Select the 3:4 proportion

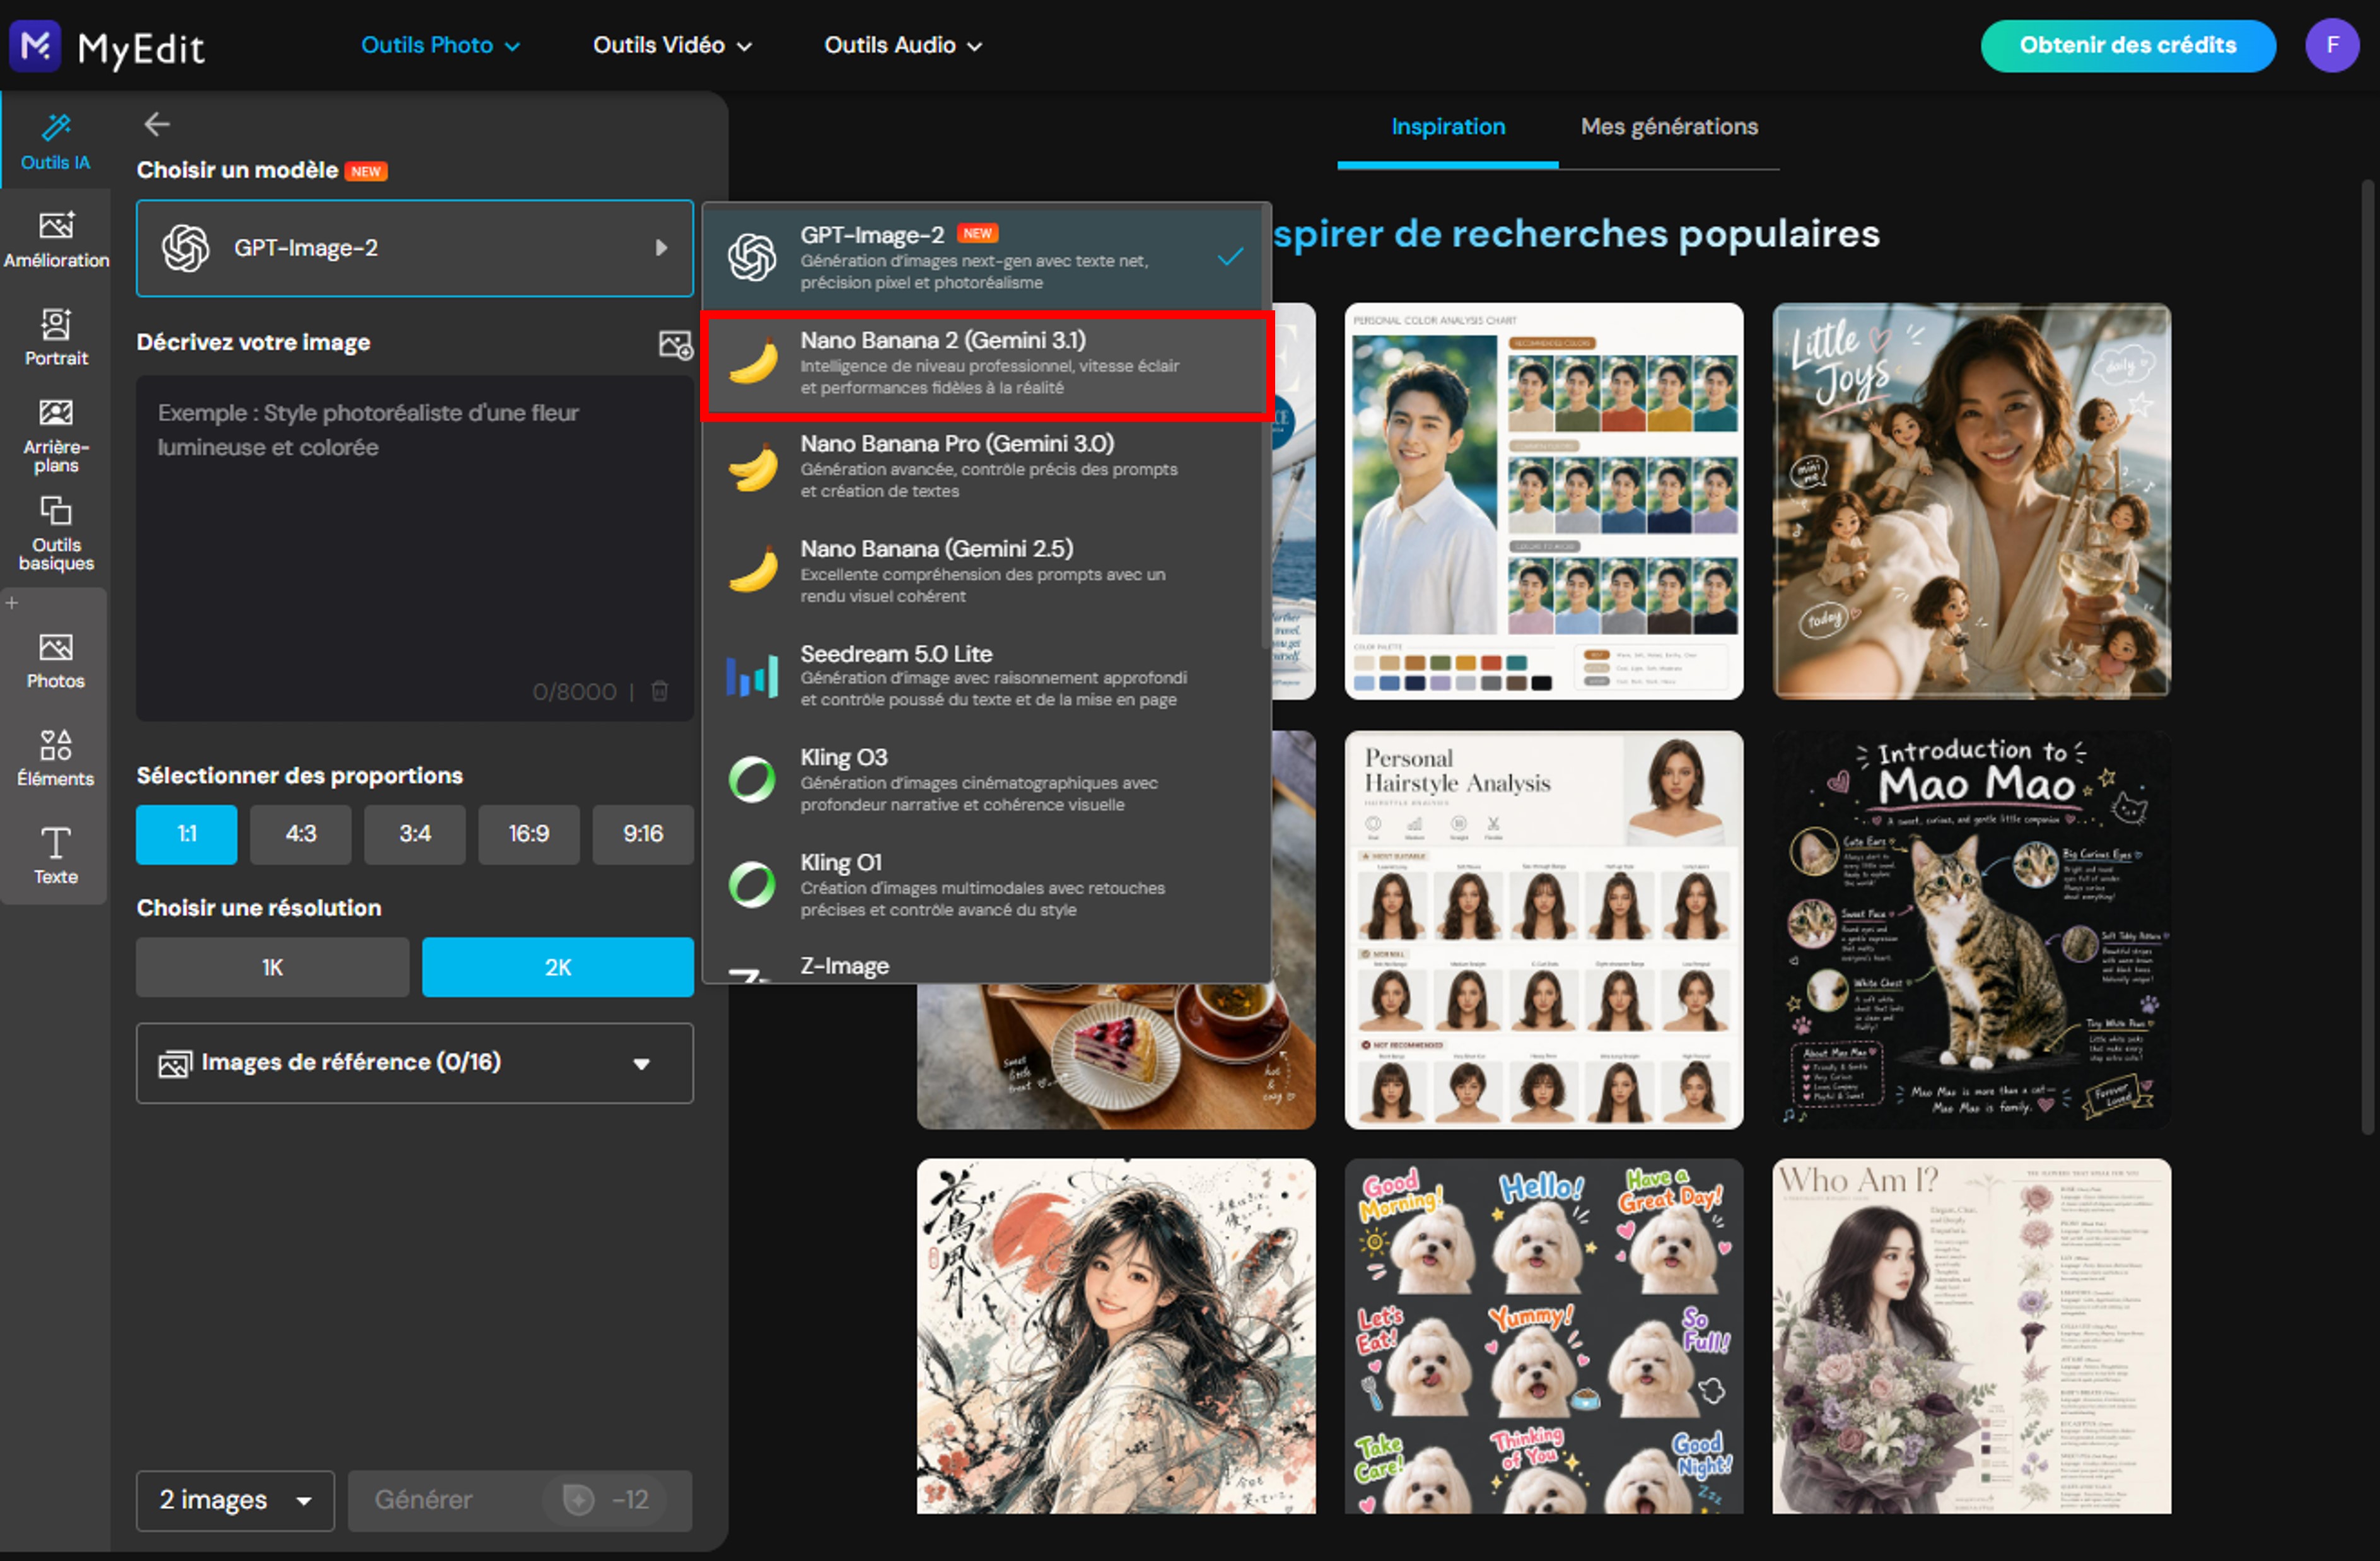415,834
